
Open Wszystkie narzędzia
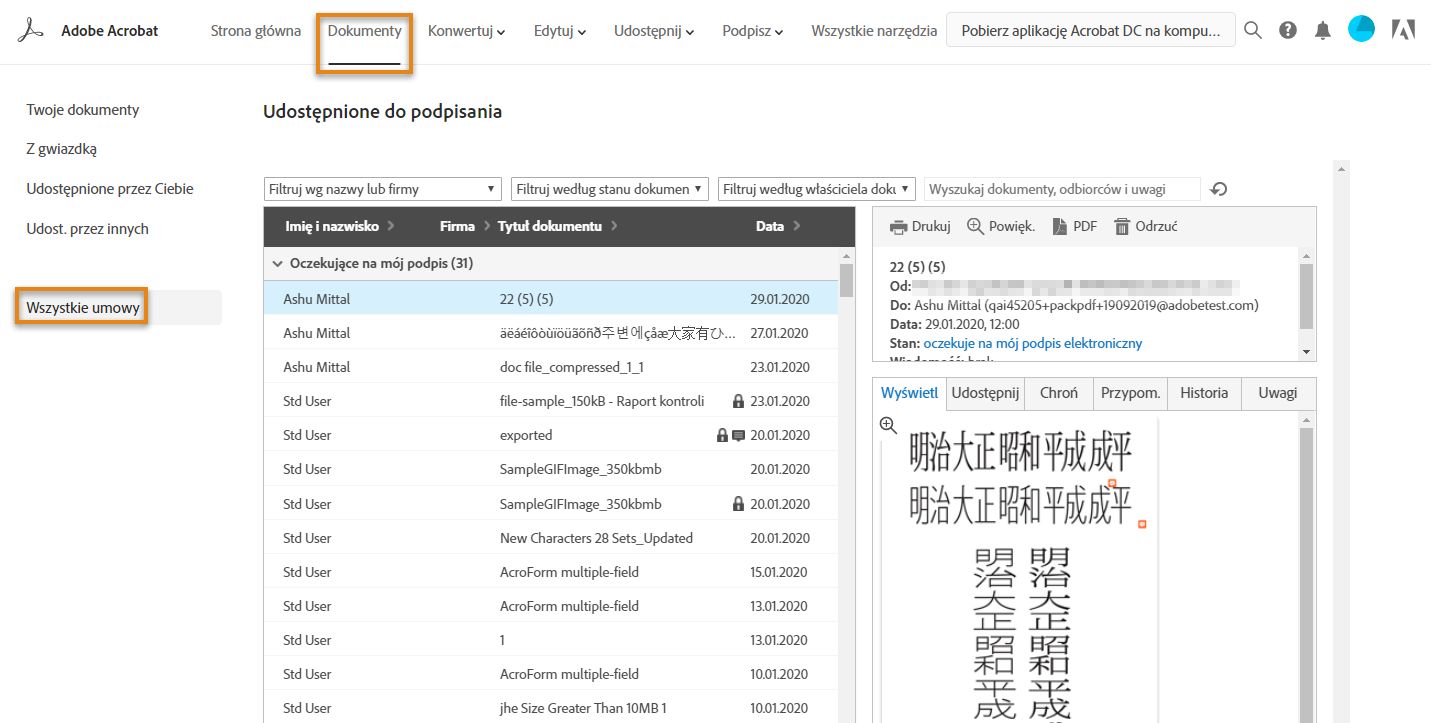874,31
